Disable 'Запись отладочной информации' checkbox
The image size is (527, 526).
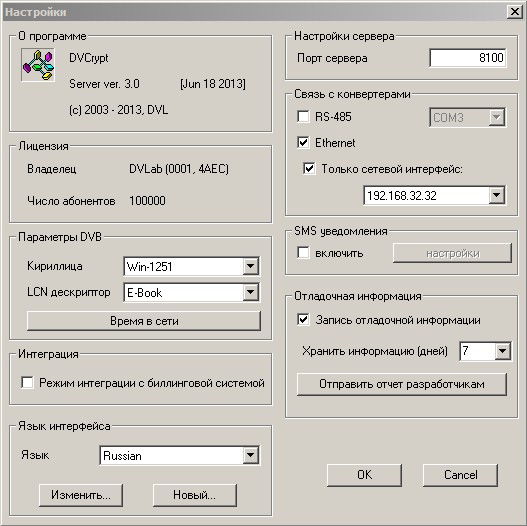pos(303,319)
